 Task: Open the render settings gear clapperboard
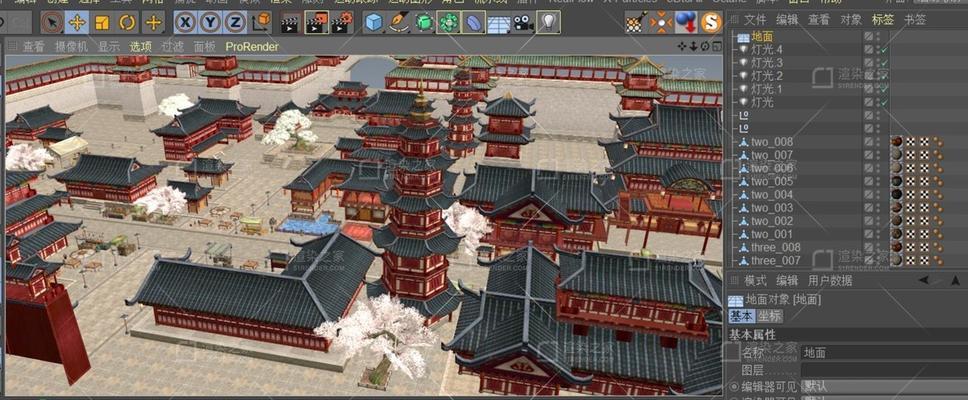point(341,23)
